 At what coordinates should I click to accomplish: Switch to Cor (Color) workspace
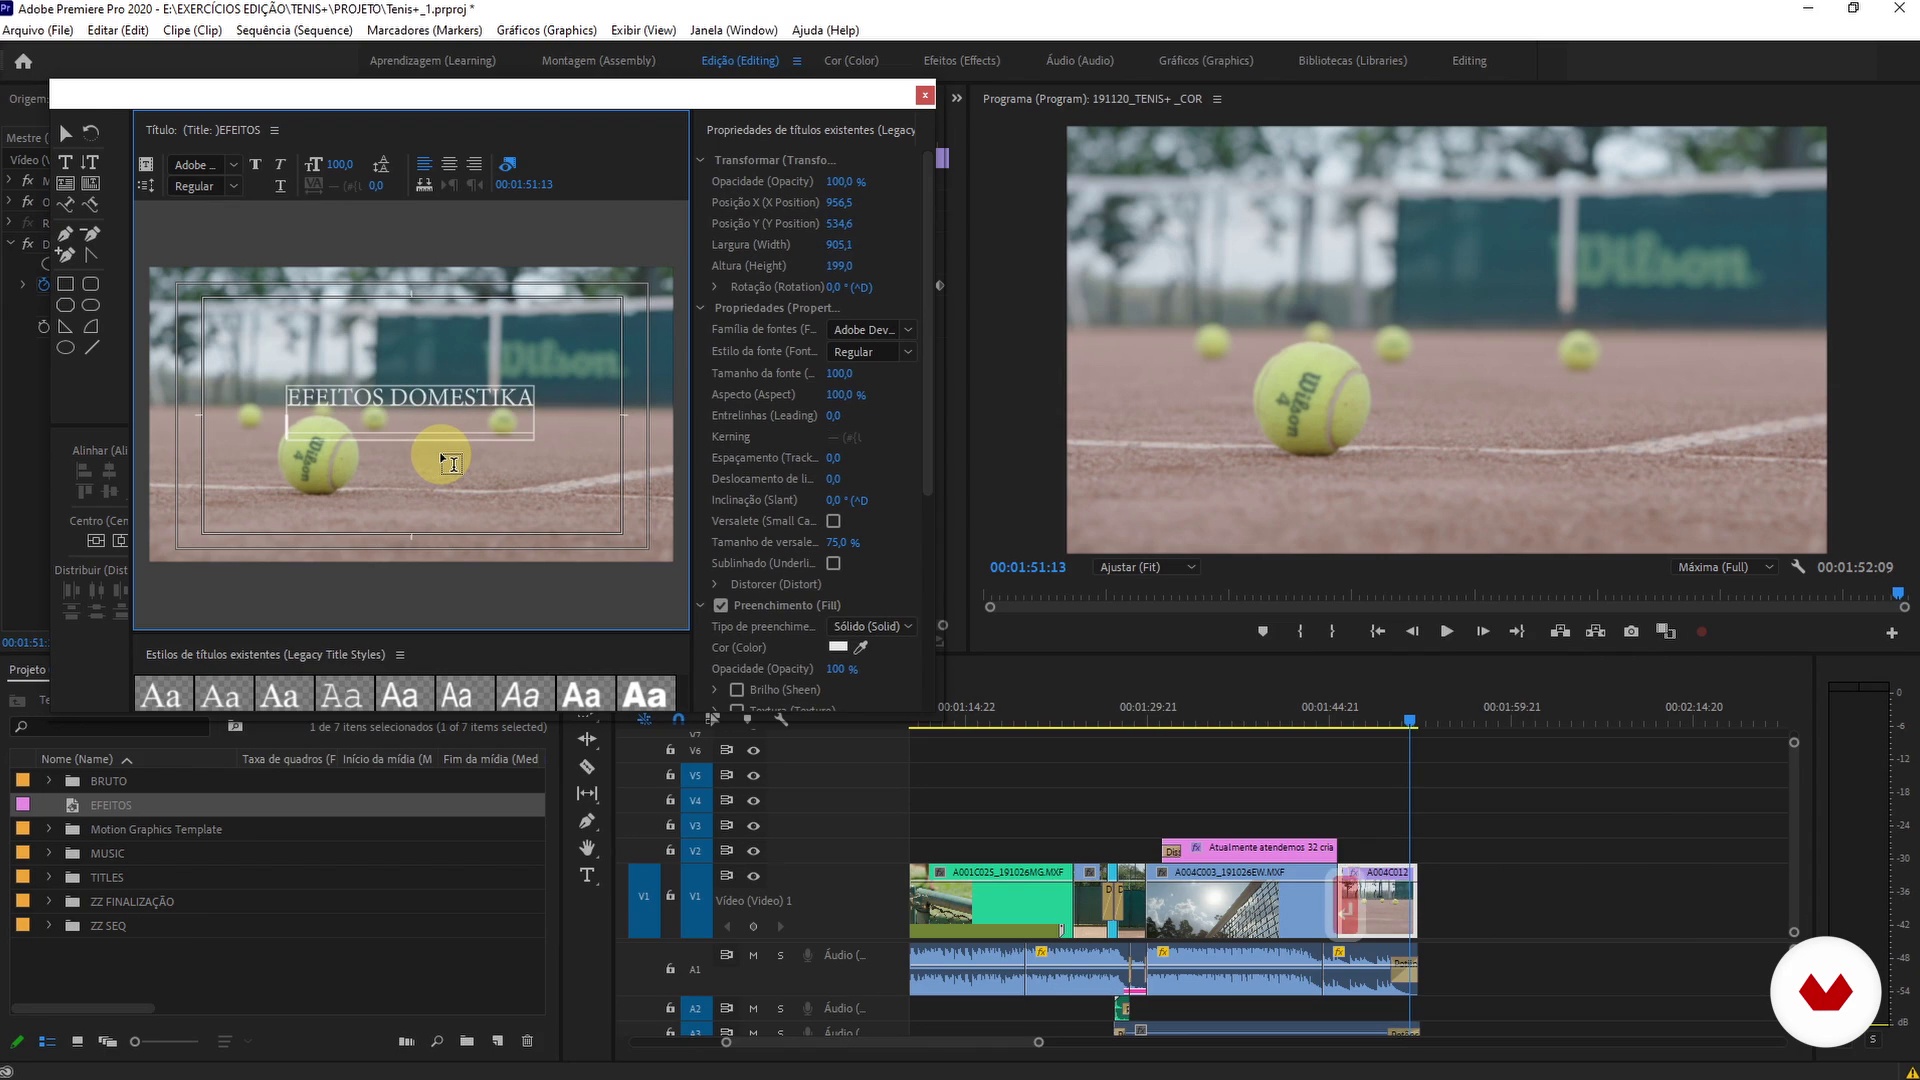(x=851, y=61)
